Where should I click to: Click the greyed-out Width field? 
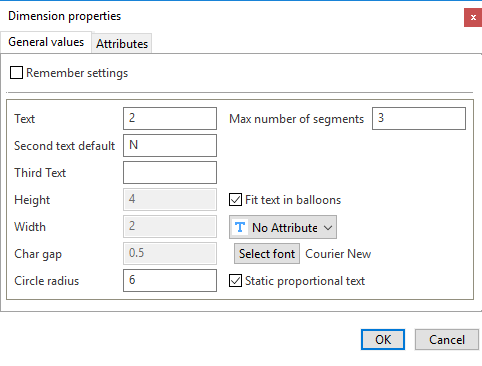pos(170,226)
